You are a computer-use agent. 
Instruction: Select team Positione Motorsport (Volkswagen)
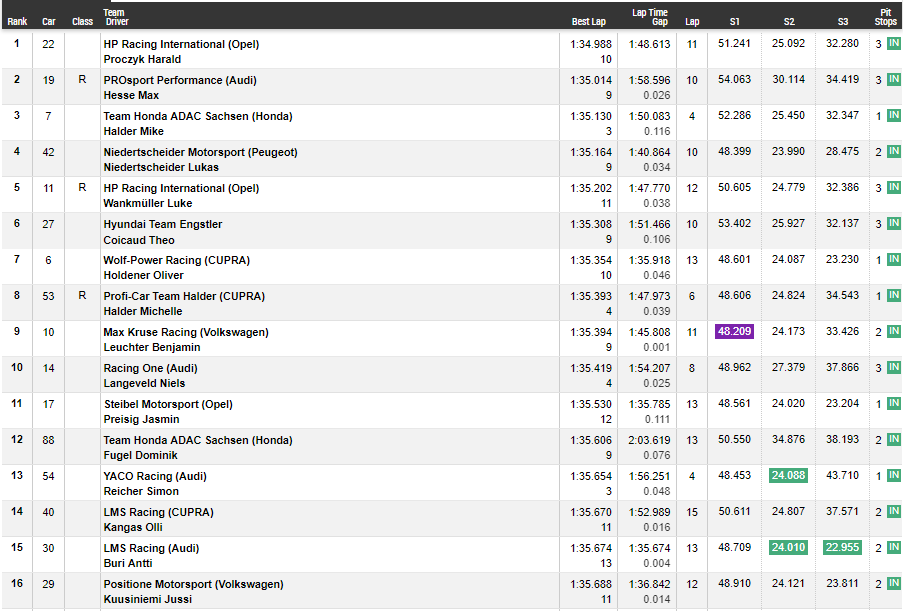[x=194, y=584]
